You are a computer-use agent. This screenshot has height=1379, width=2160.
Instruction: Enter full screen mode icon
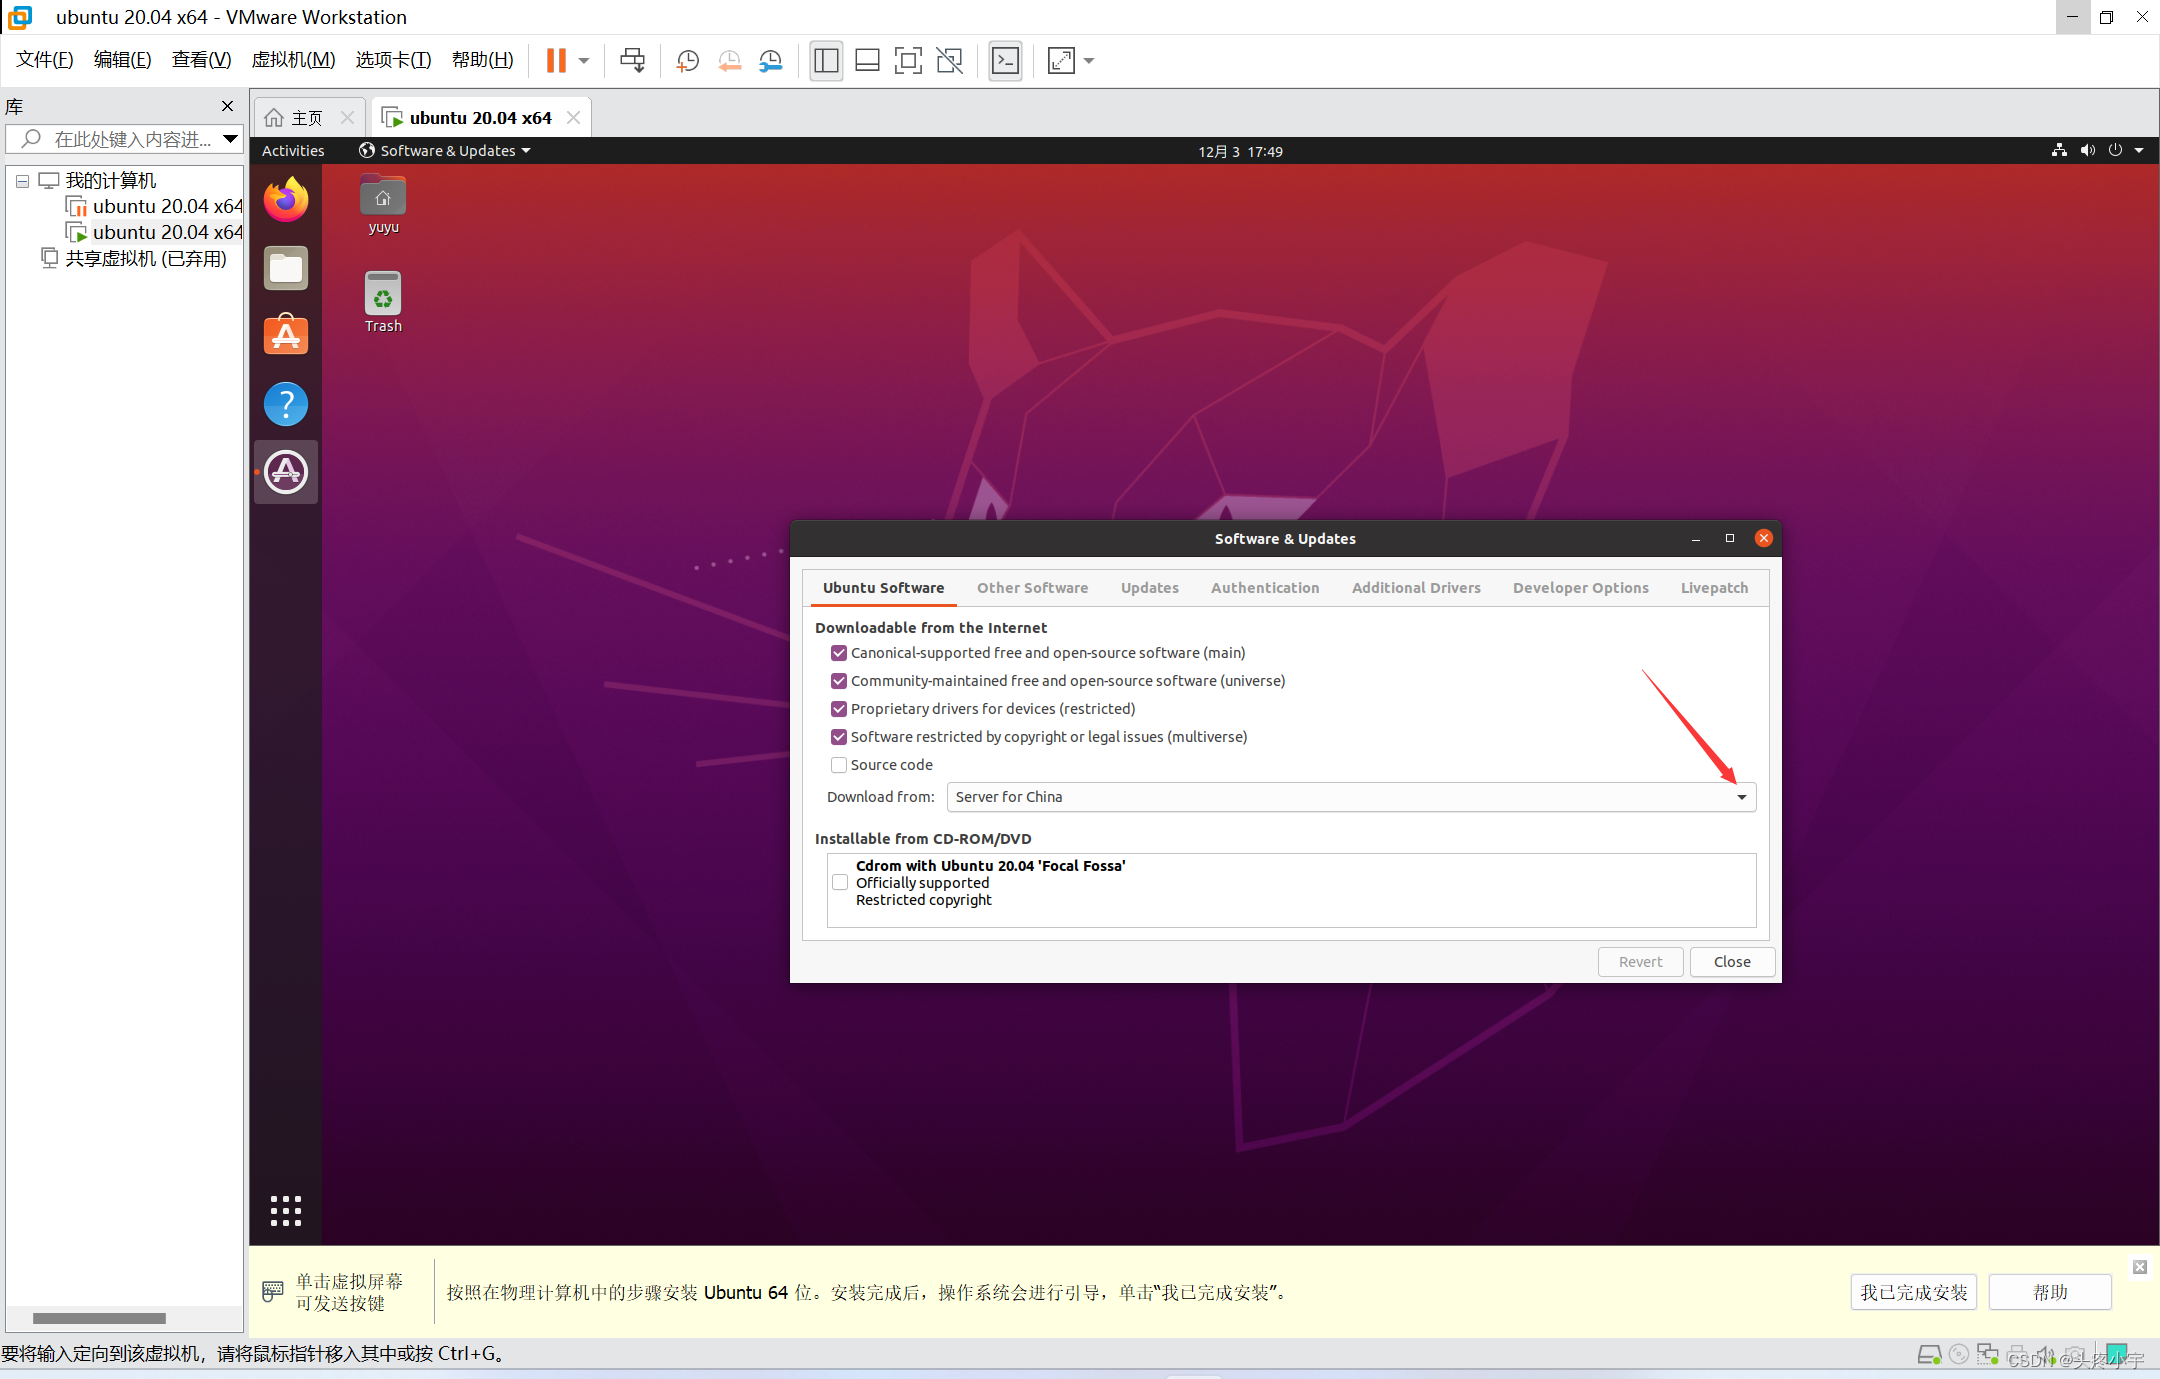tap(908, 61)
